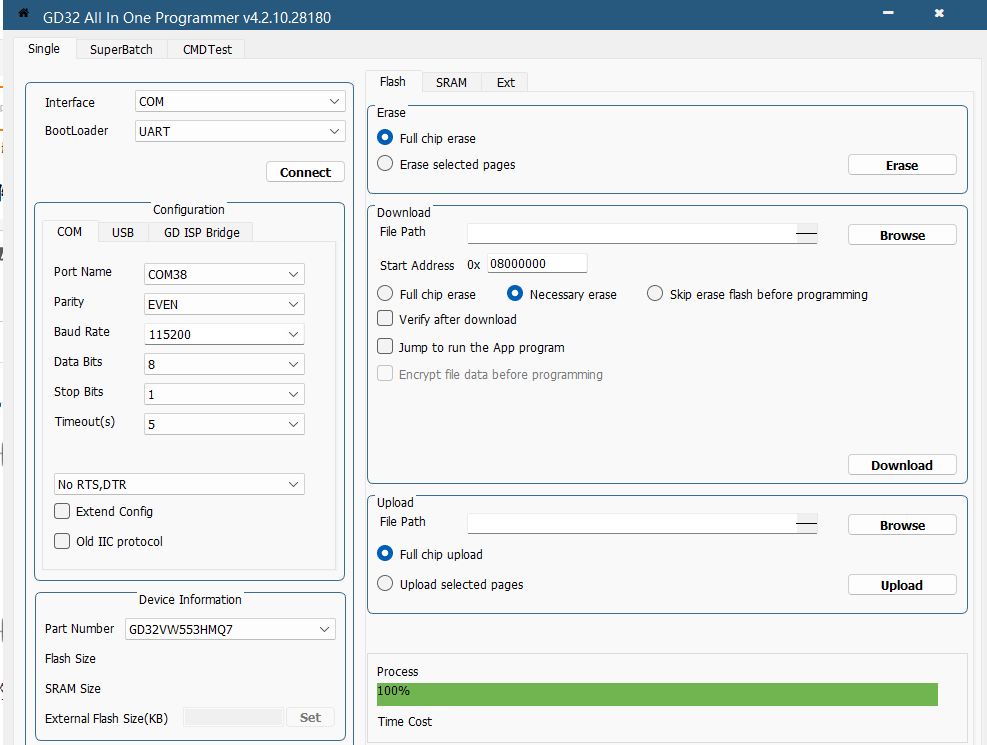The image size is (987, 745).
Task: Open the Data Bits dropdown
Action: 224,364
